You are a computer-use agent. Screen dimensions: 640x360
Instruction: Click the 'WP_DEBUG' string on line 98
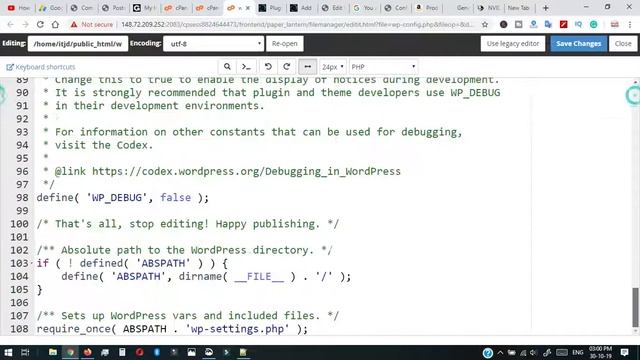(117, 198)
